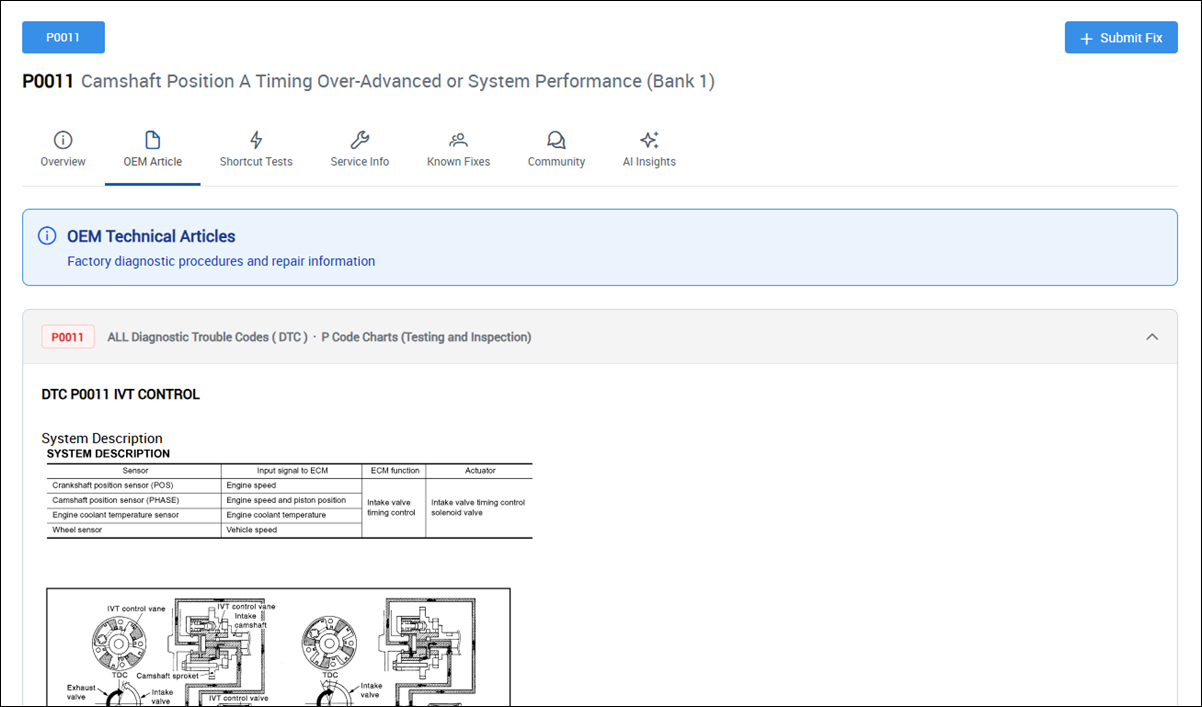Click the Known Fixes people icon
This screenshot has height=707, width=1202.
[458, 140]
